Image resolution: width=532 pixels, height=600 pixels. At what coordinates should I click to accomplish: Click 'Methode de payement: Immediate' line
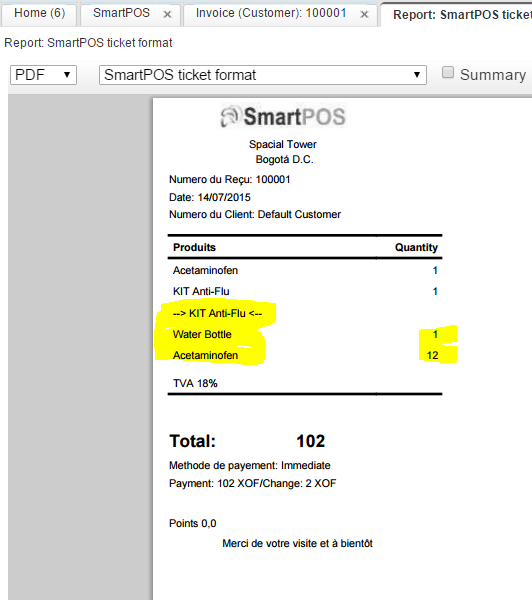point(250,466)
